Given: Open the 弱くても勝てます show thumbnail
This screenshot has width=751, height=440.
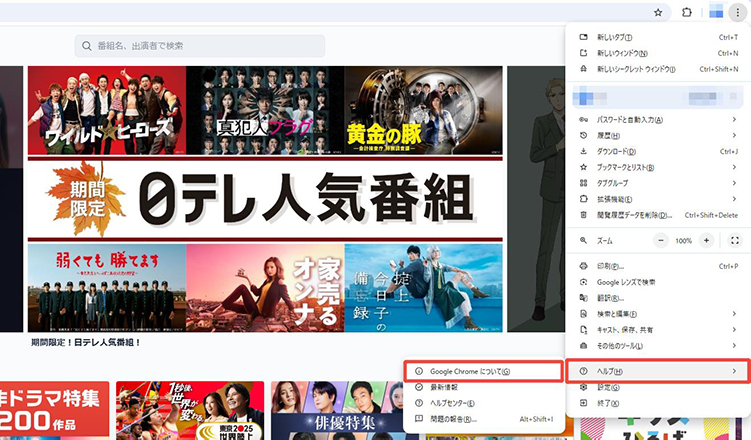Looking at the screenshot, I should tap(107, 288).
